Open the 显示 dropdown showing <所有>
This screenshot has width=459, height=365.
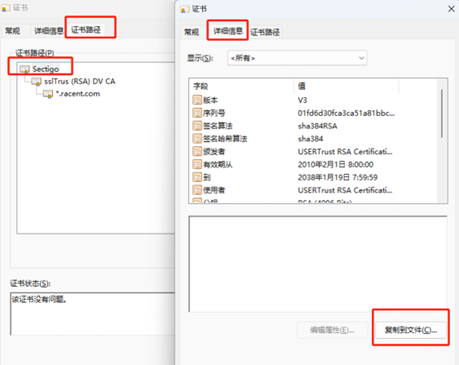[x=297, y=58]
